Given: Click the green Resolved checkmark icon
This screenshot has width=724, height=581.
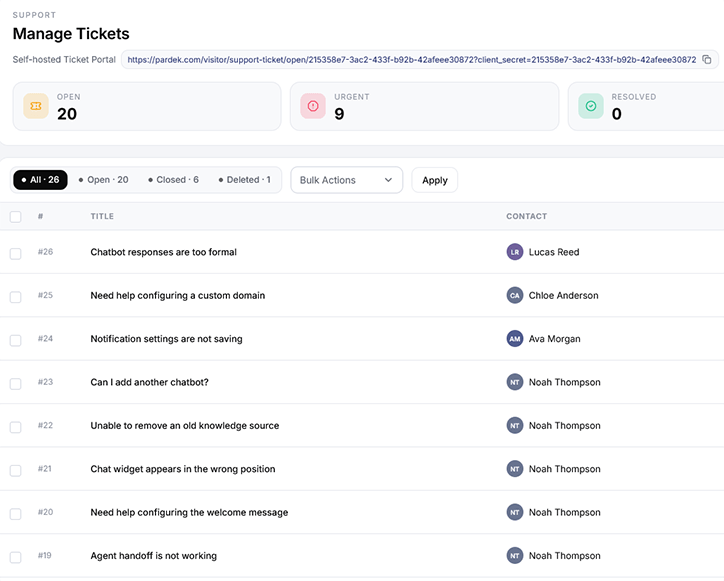Looking at the screenshot, I should pyautogui.click(x=591, y=106).
